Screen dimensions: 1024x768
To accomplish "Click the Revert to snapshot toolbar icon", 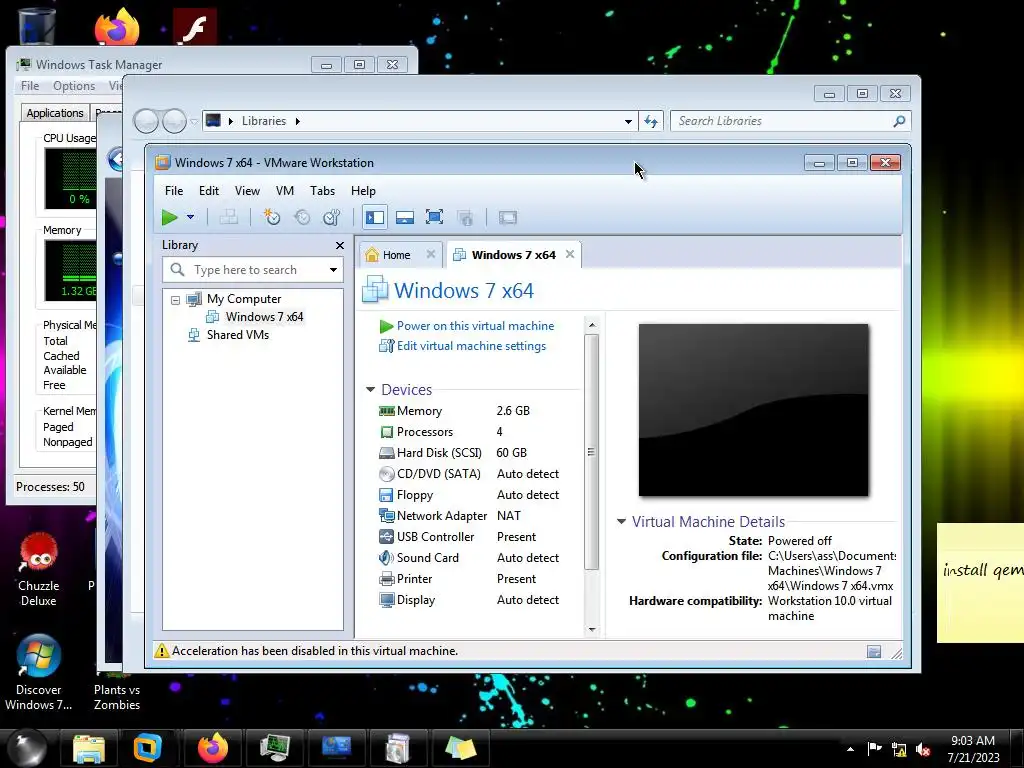I will 302,217.
